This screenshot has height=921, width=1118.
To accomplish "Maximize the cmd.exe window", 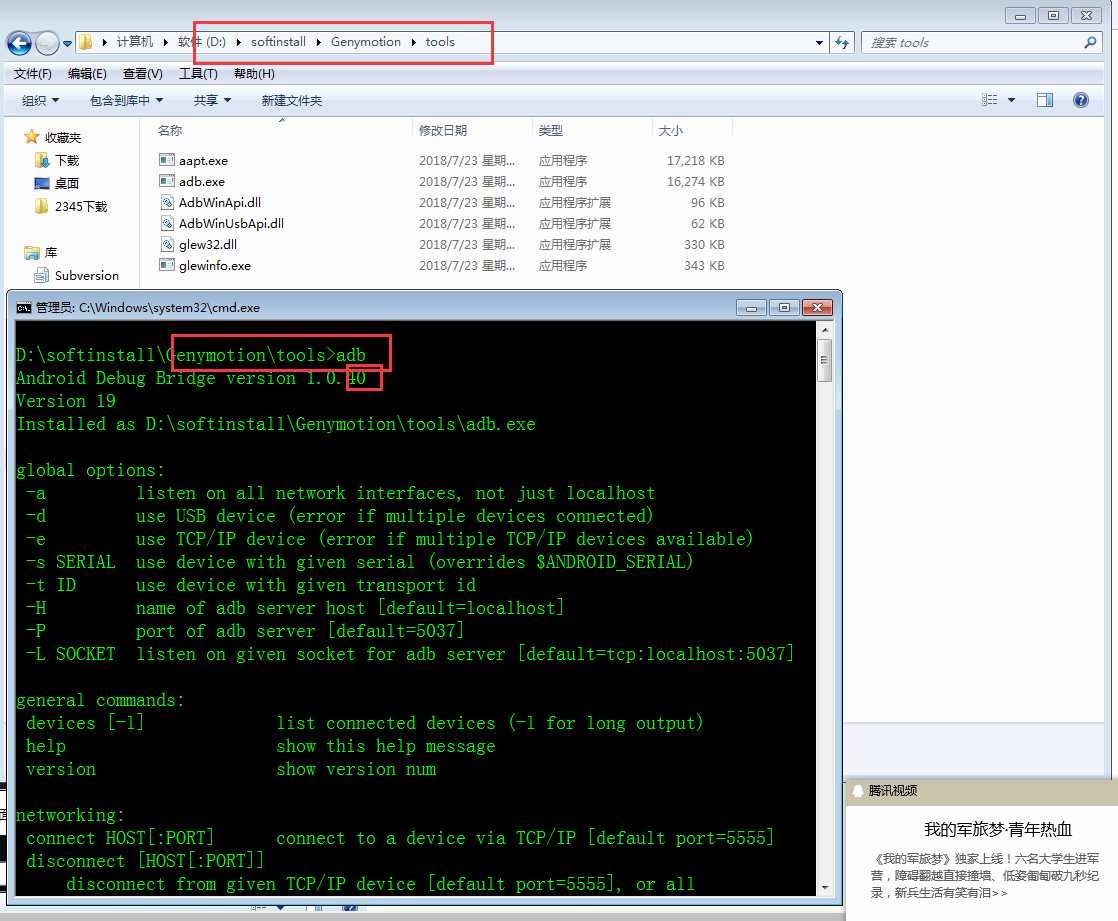I will point(784,308).
